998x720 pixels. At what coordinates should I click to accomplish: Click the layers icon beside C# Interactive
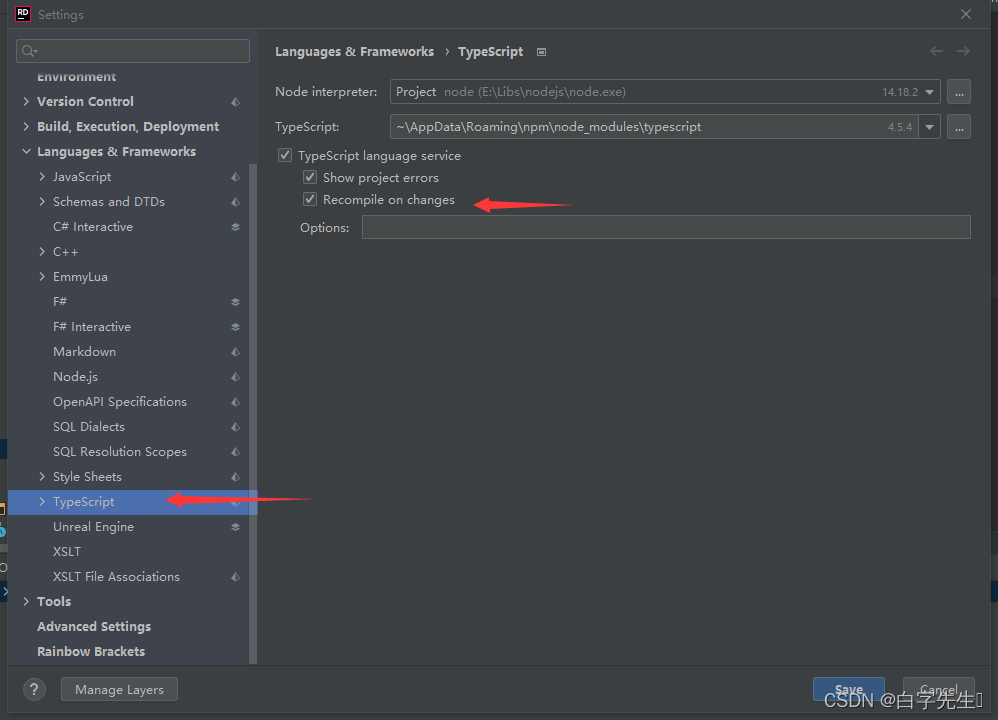click(x=235, y=227)
